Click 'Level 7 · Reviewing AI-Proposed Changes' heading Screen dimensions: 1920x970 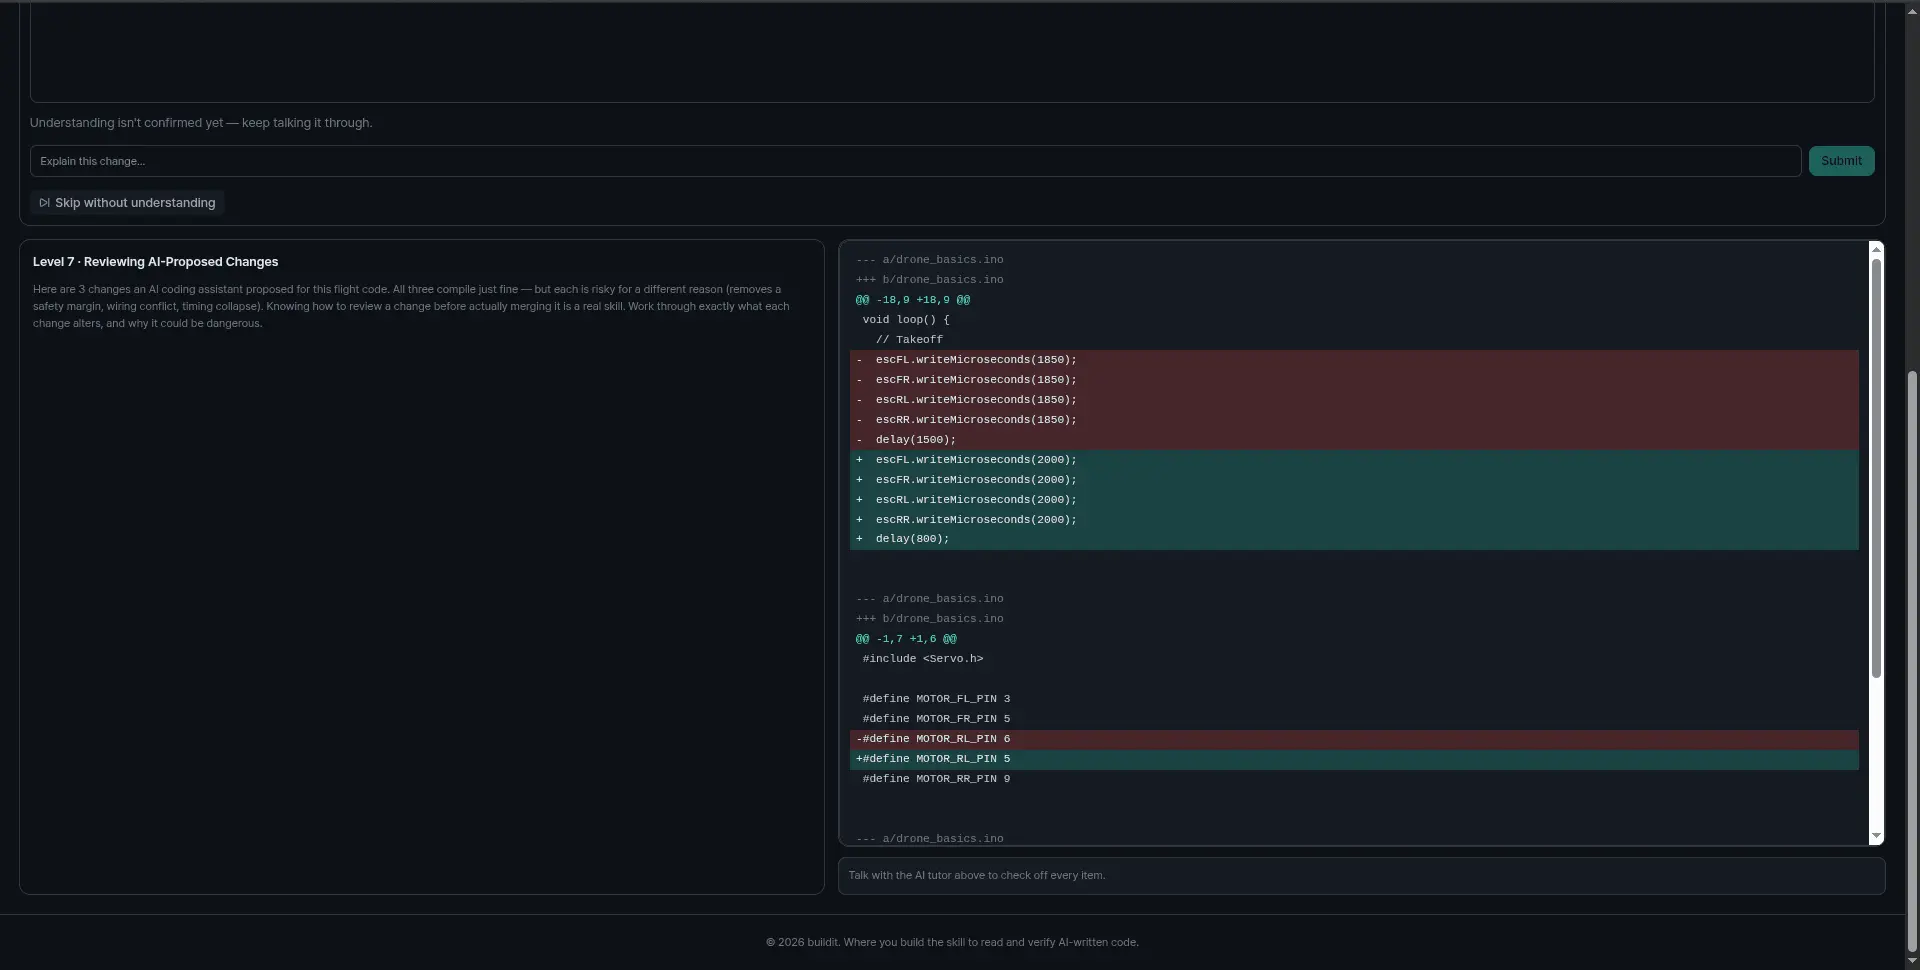tap(156, 262)
